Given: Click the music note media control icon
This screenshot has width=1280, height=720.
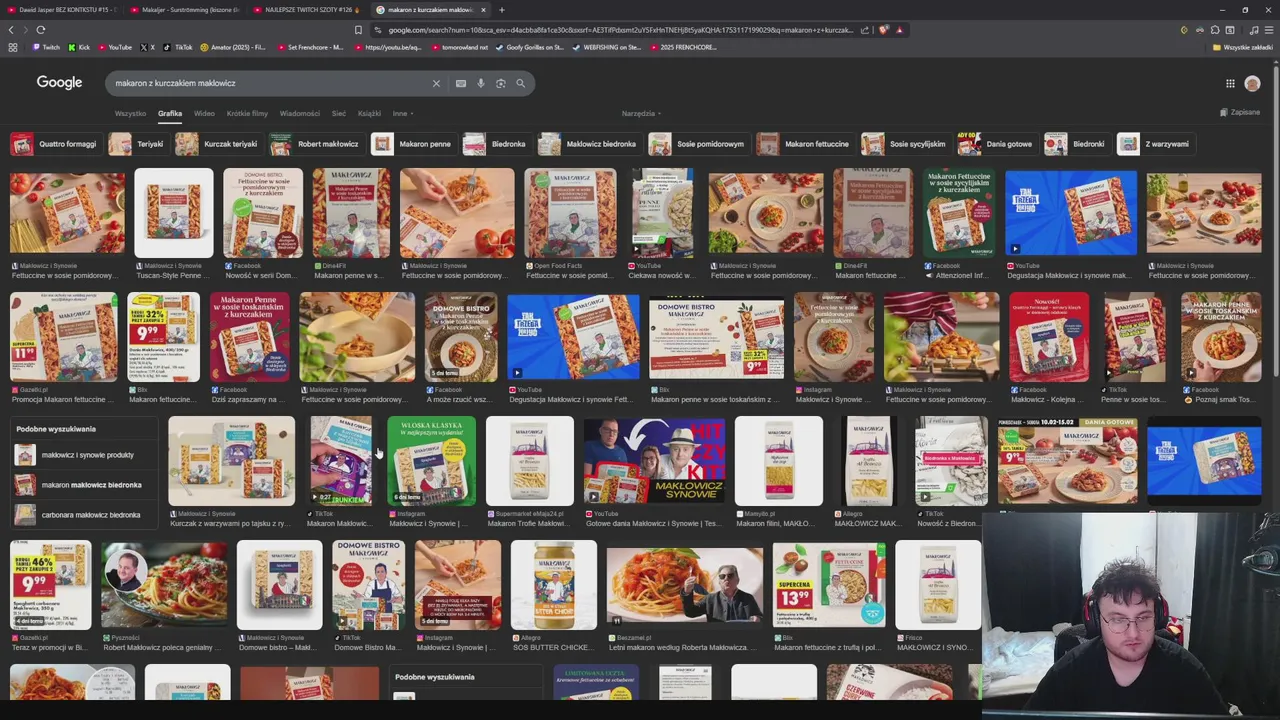Looking at the screenshot, I should 1253,30.
